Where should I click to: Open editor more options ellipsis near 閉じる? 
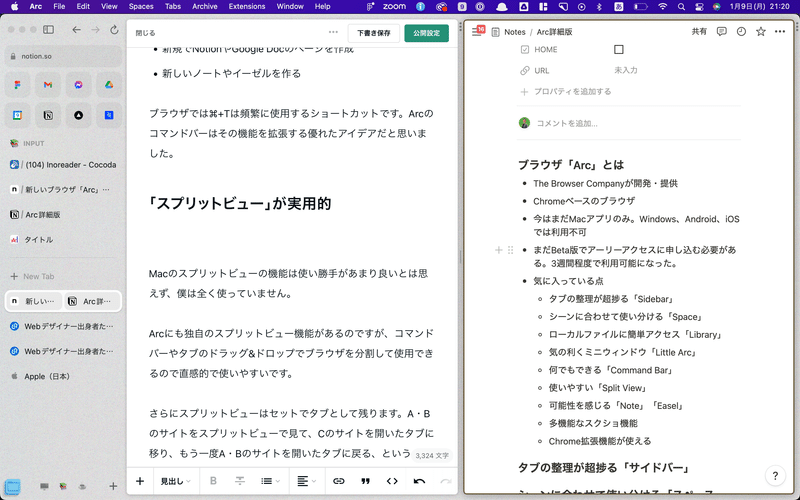point(333,32)
